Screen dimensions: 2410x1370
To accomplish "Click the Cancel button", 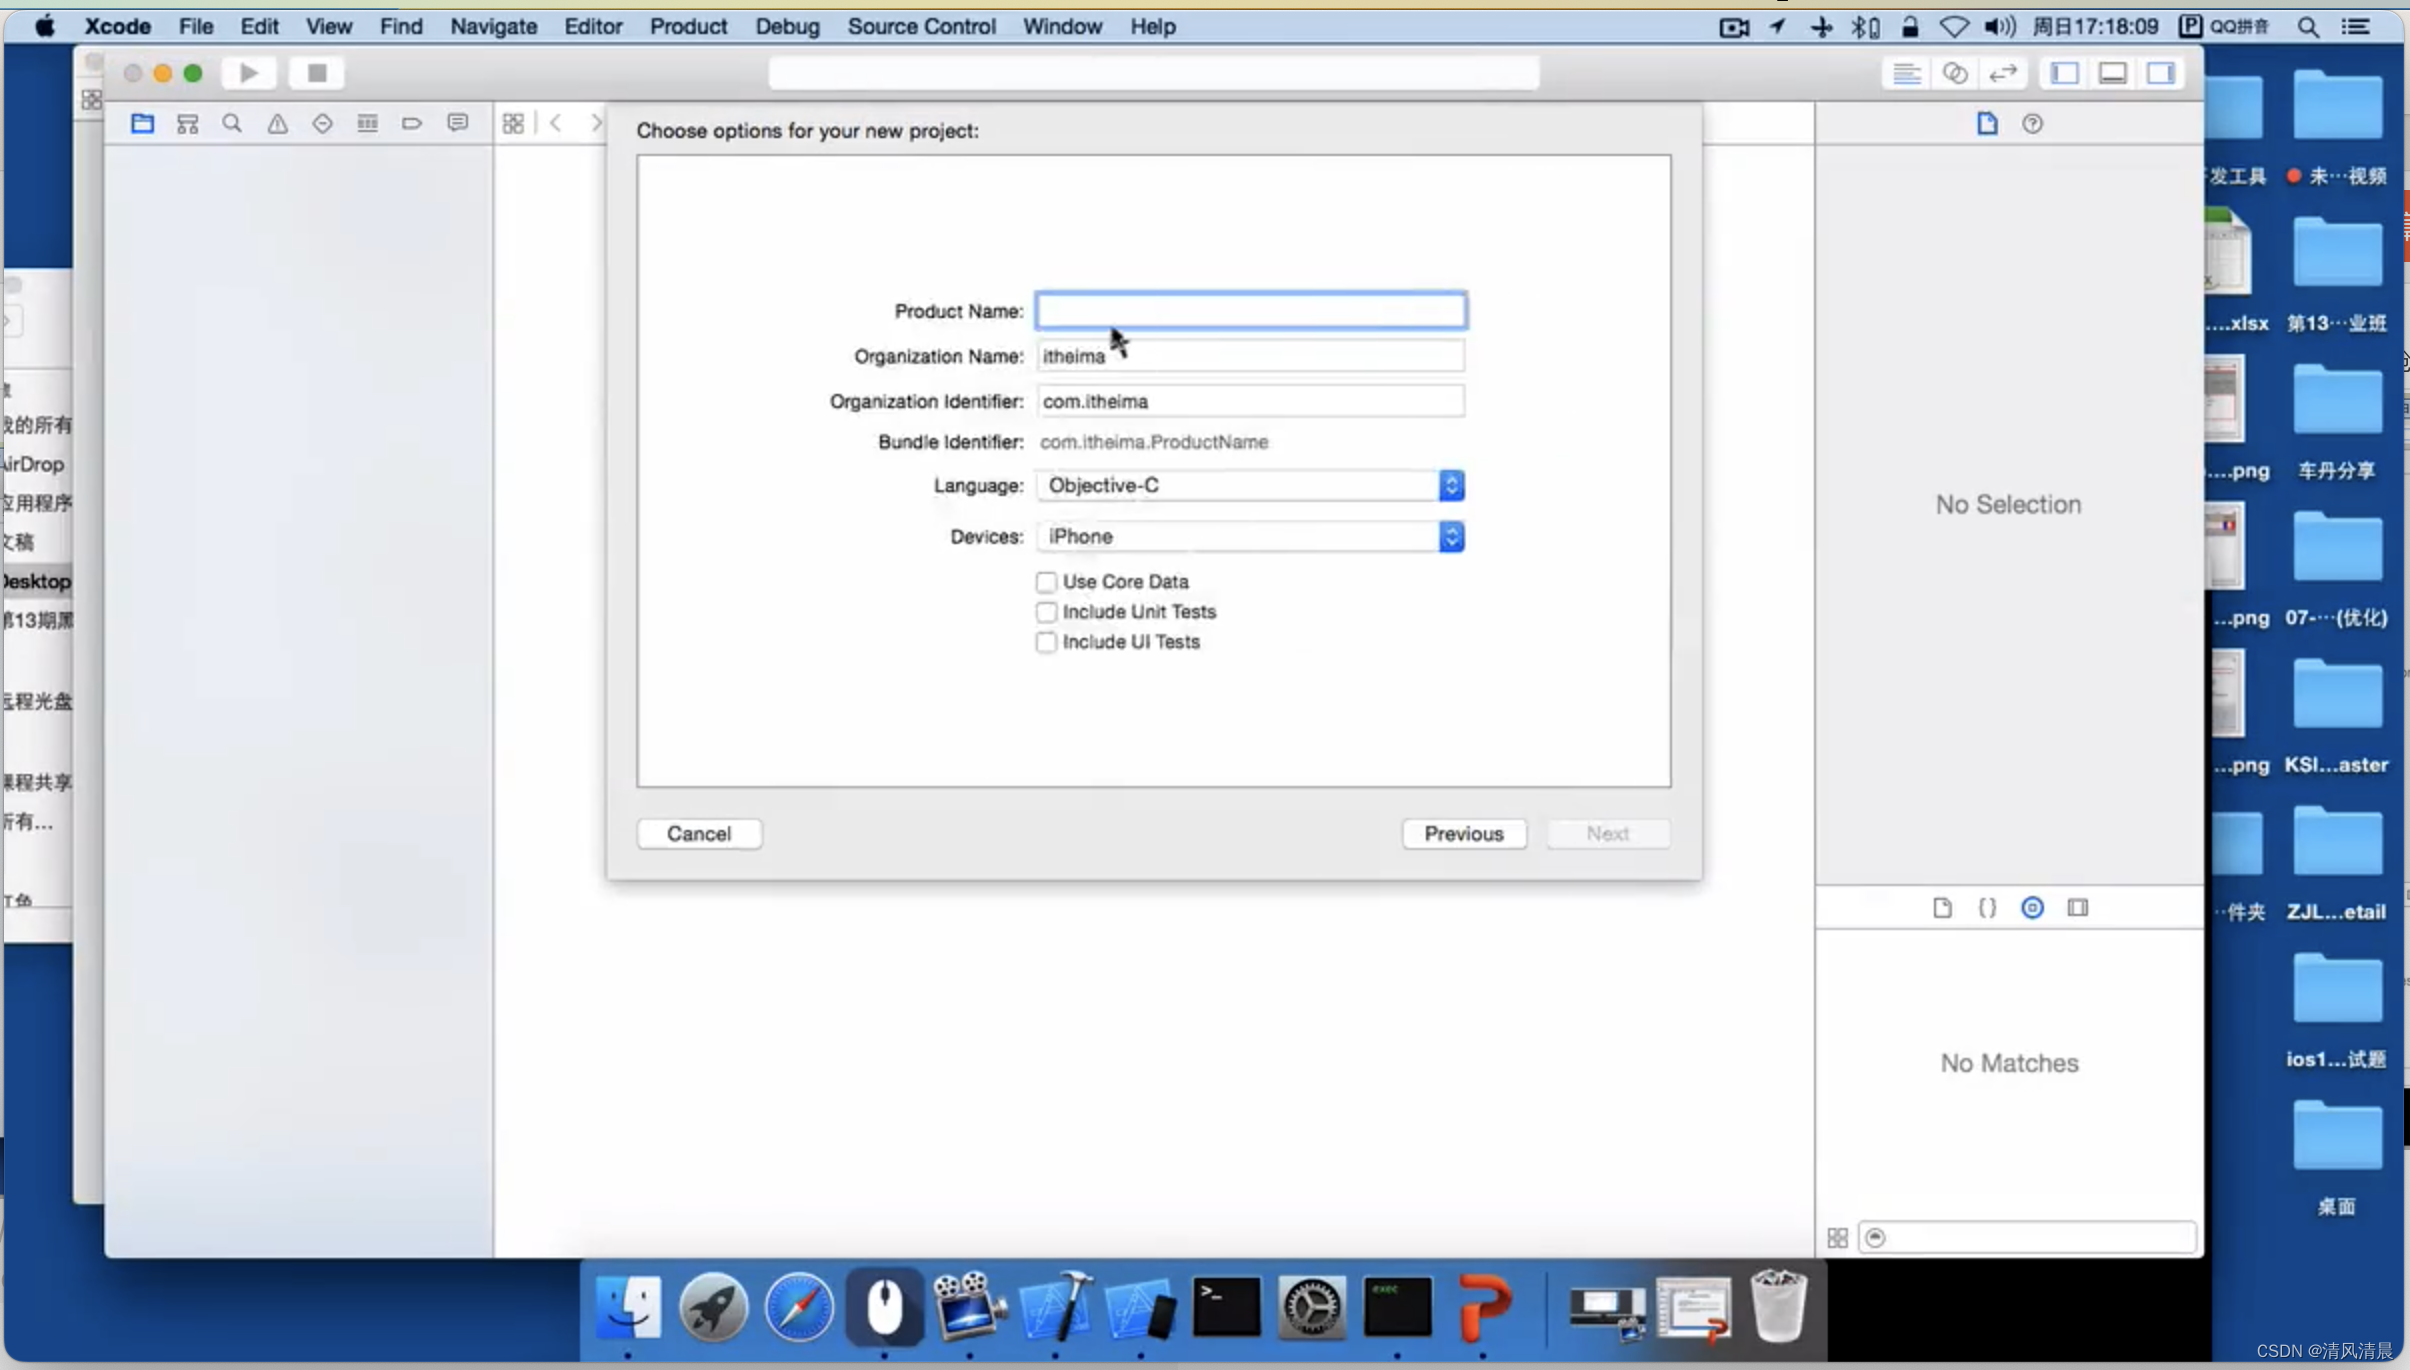I will [699, 833].
